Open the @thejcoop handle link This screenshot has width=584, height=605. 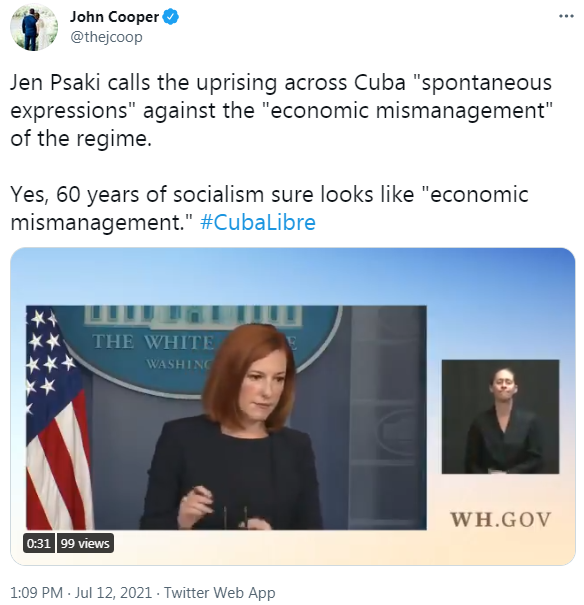[x=106, y=37]
